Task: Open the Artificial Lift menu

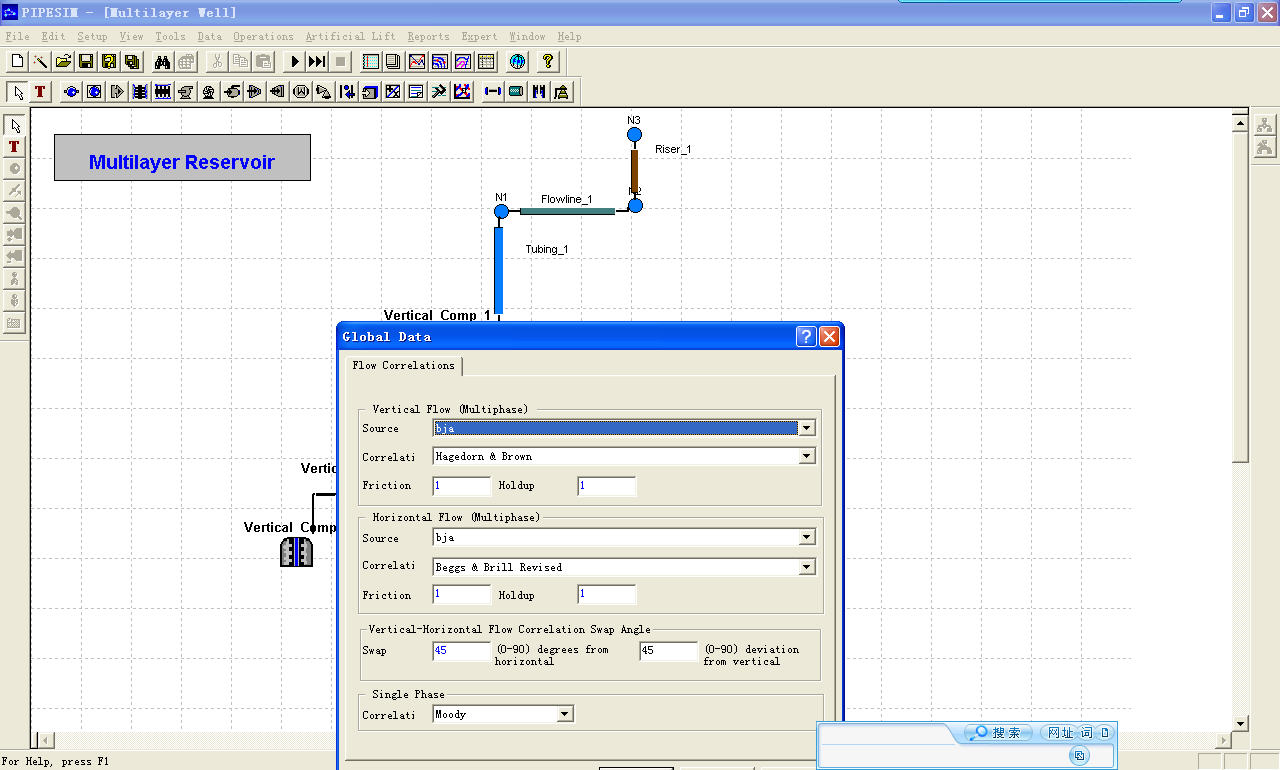Action: point(350,37)
